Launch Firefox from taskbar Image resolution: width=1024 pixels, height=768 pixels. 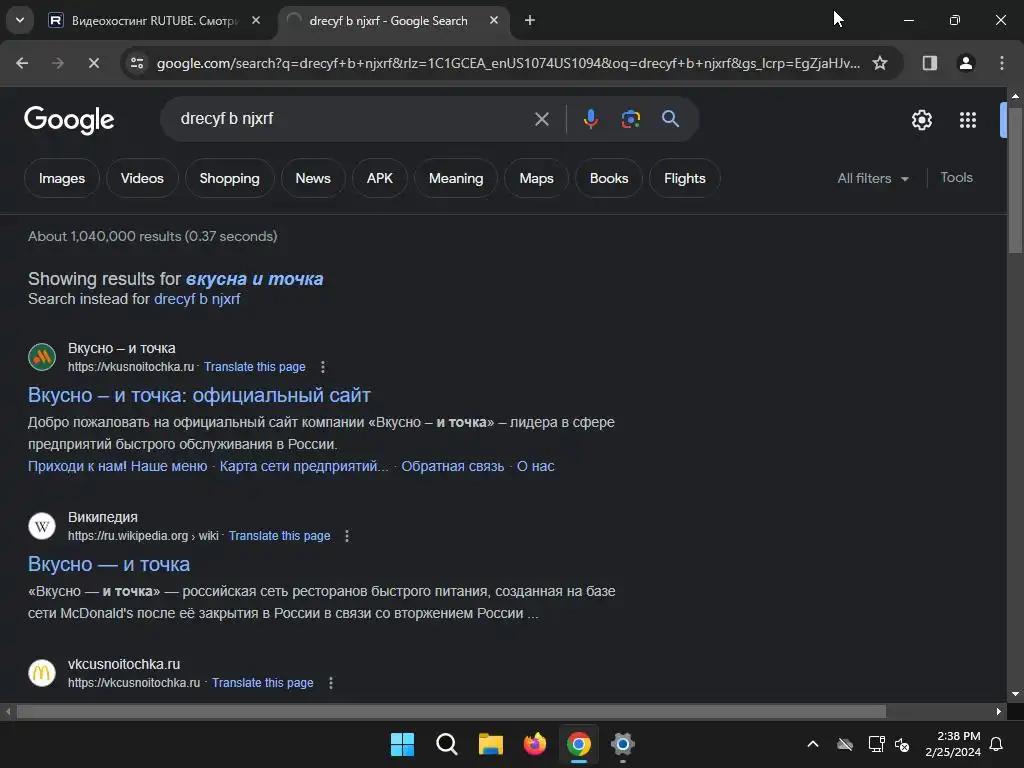point(535,744)
